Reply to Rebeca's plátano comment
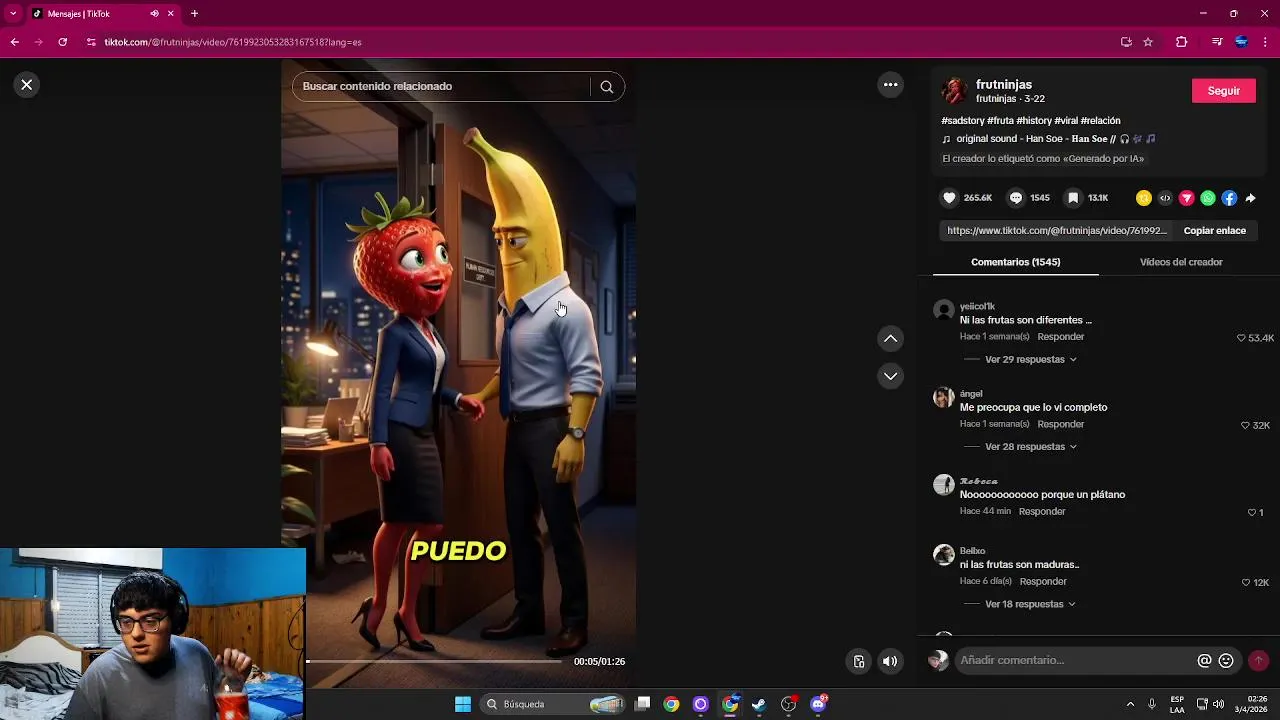 (1042, 511)
